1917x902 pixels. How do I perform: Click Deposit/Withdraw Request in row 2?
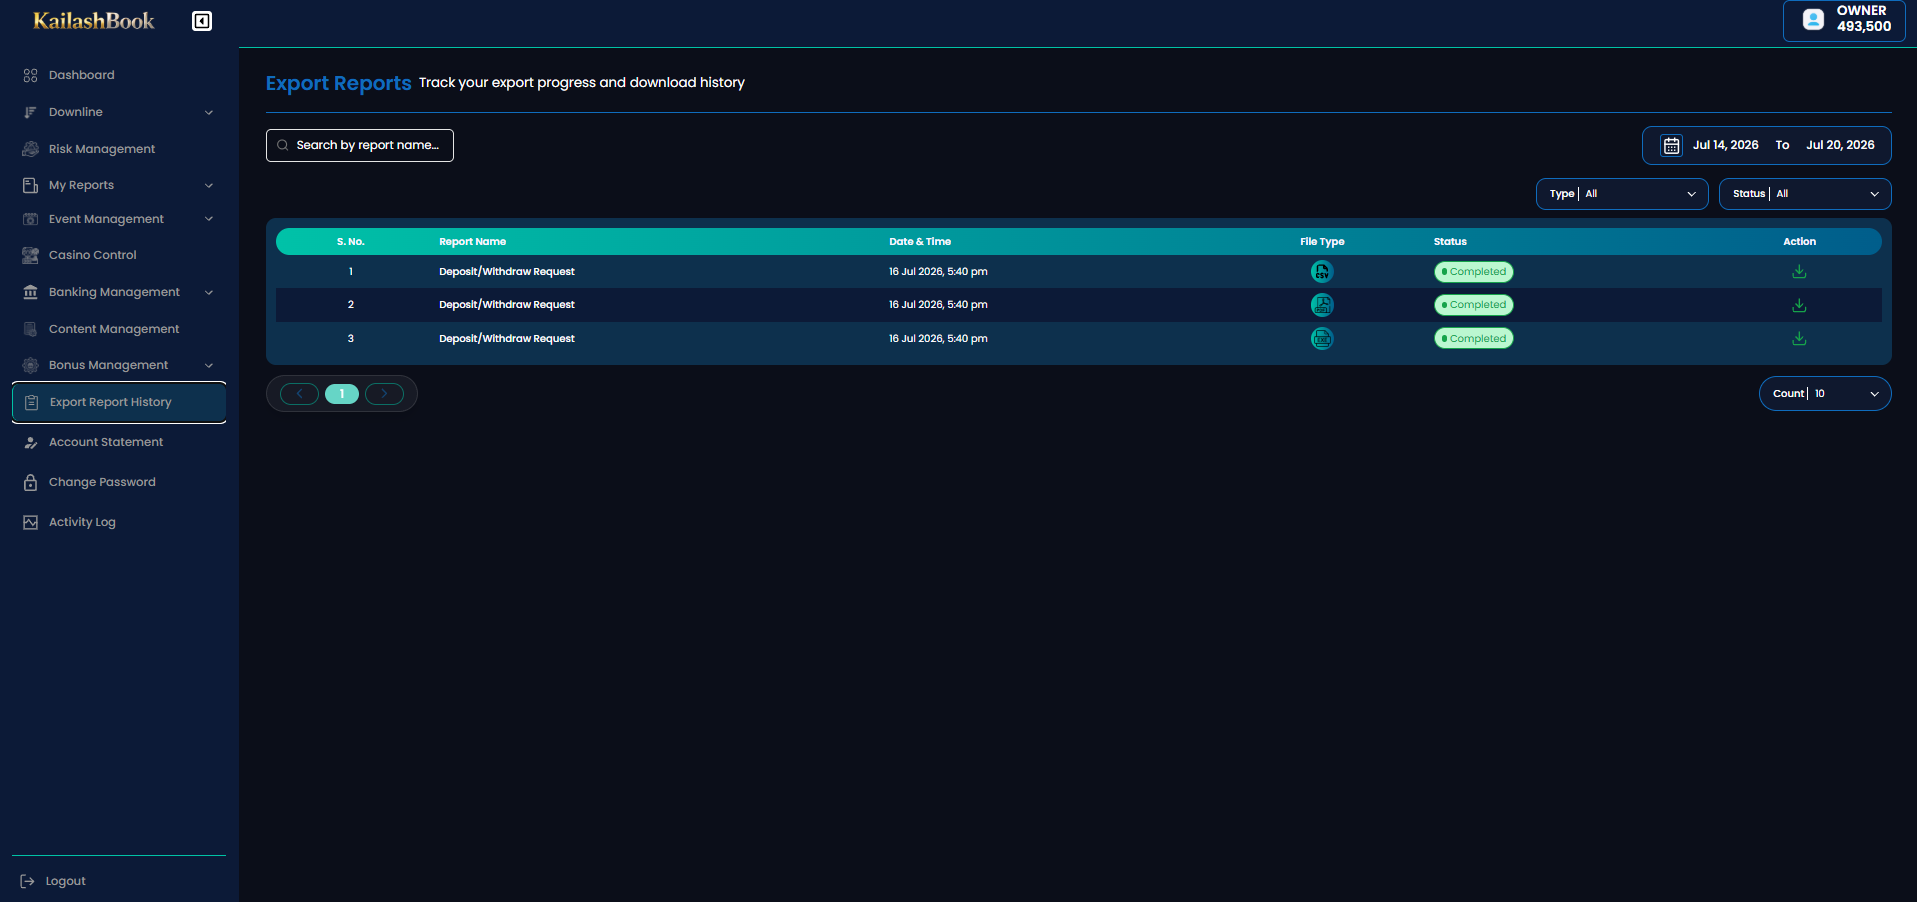(x=507, y=305)
